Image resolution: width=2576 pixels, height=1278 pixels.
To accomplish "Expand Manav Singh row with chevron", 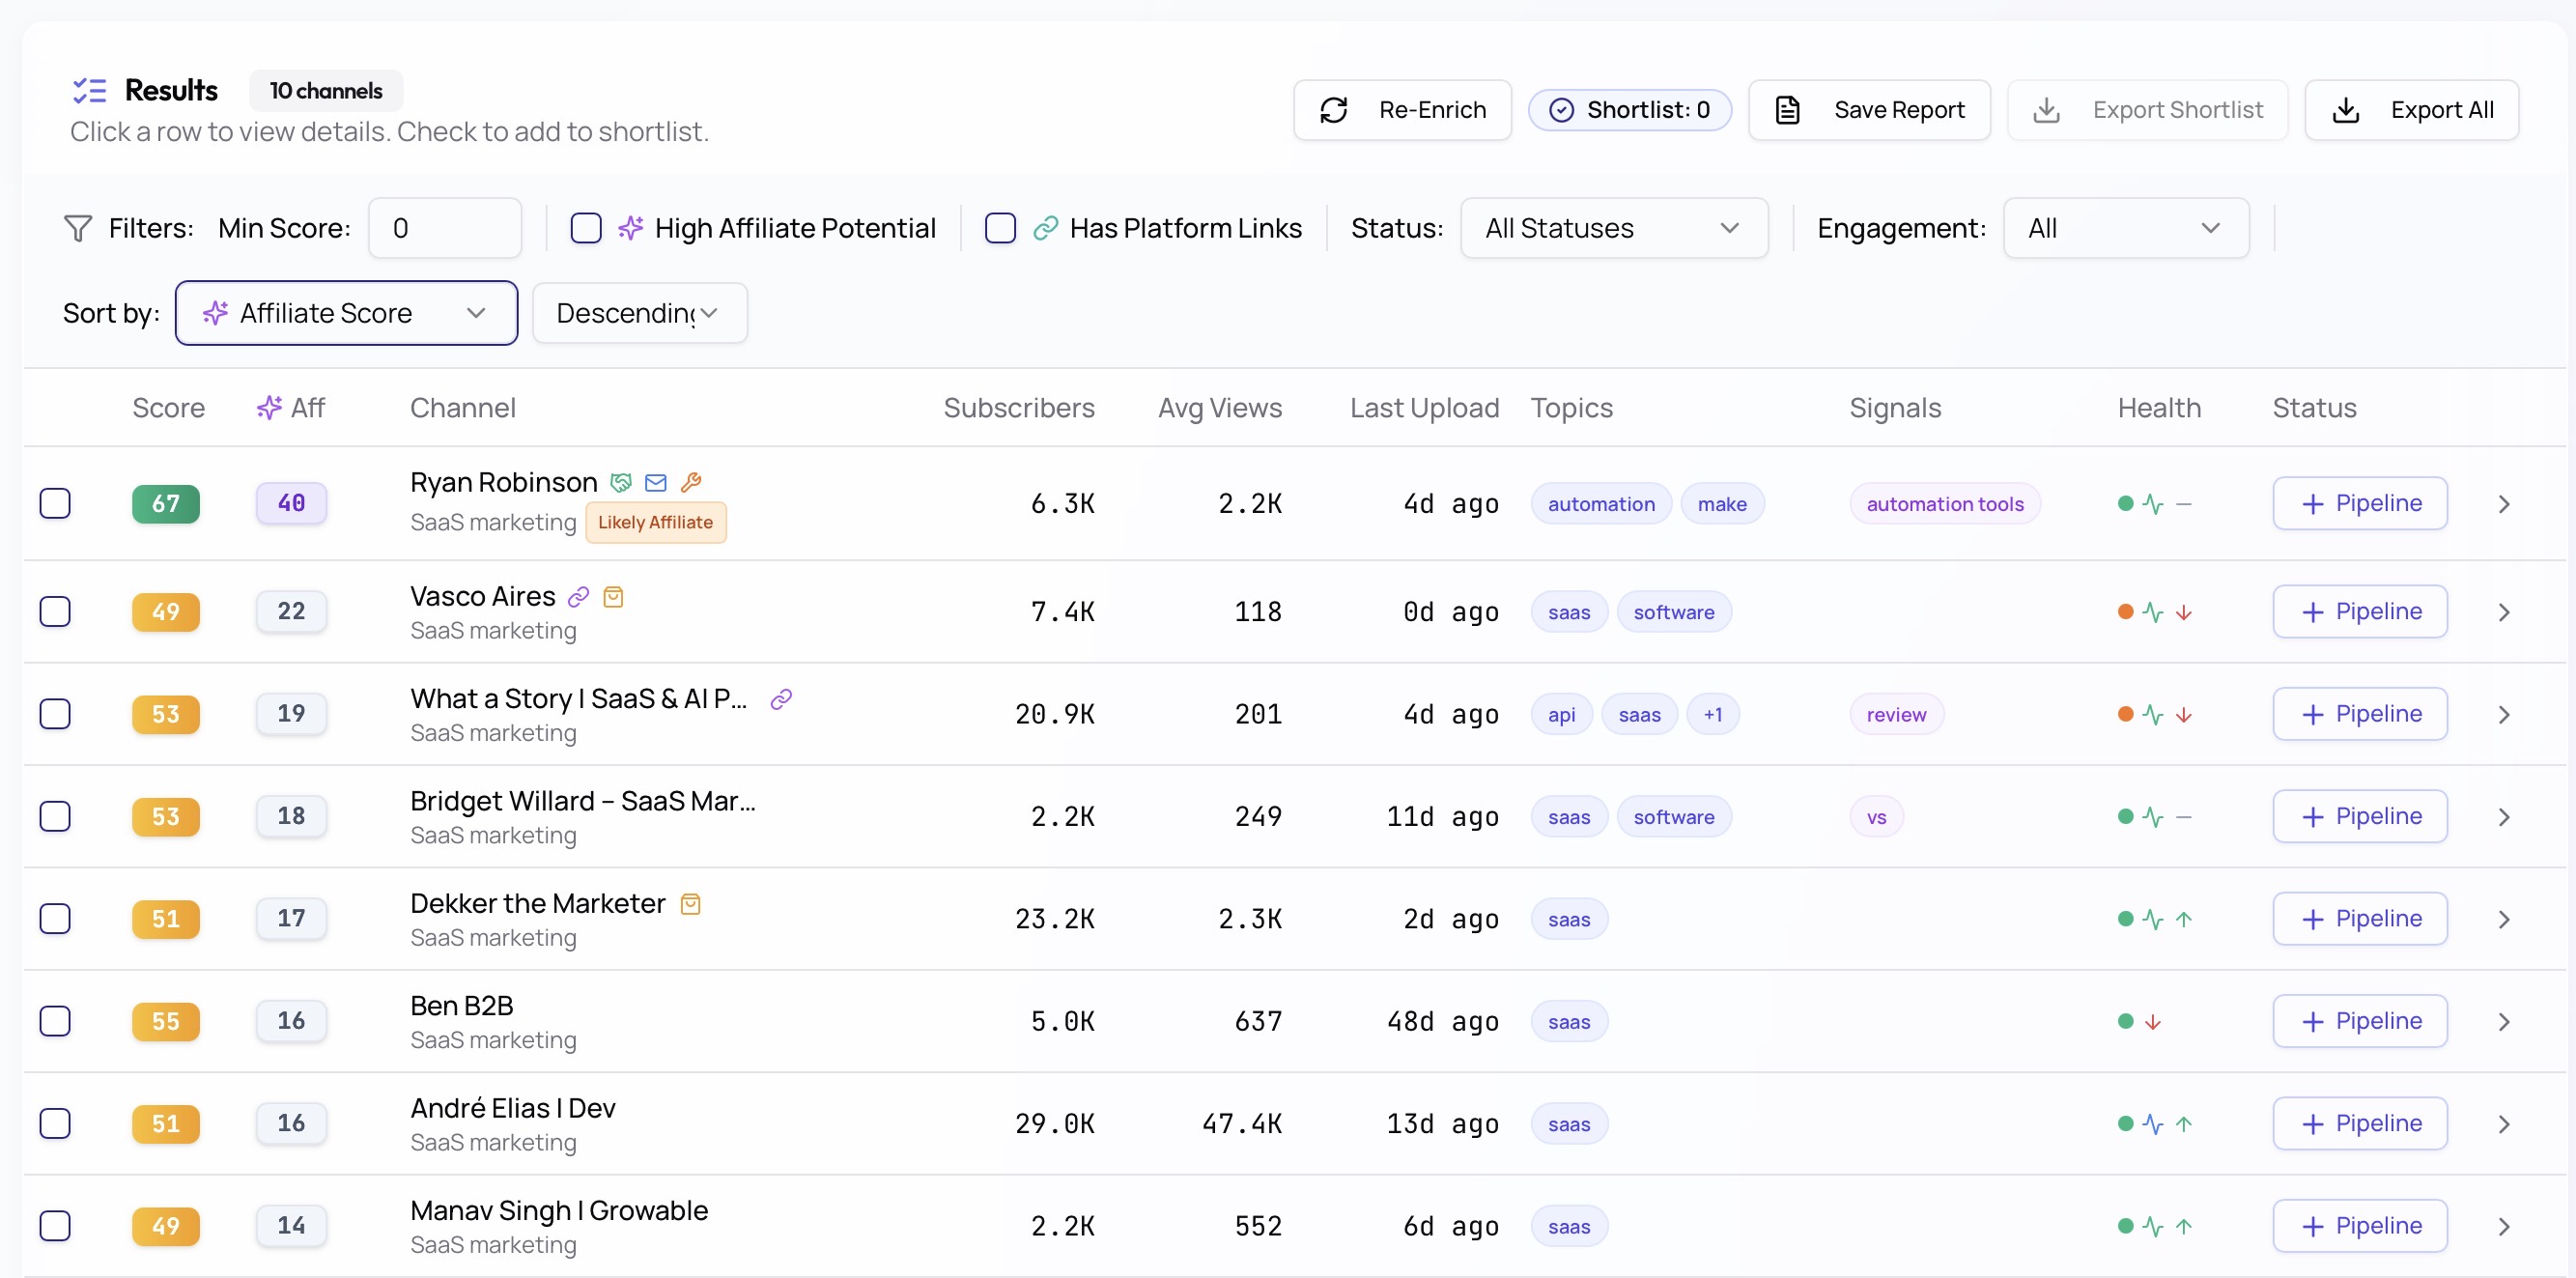I will (x=2504, y=1227).
